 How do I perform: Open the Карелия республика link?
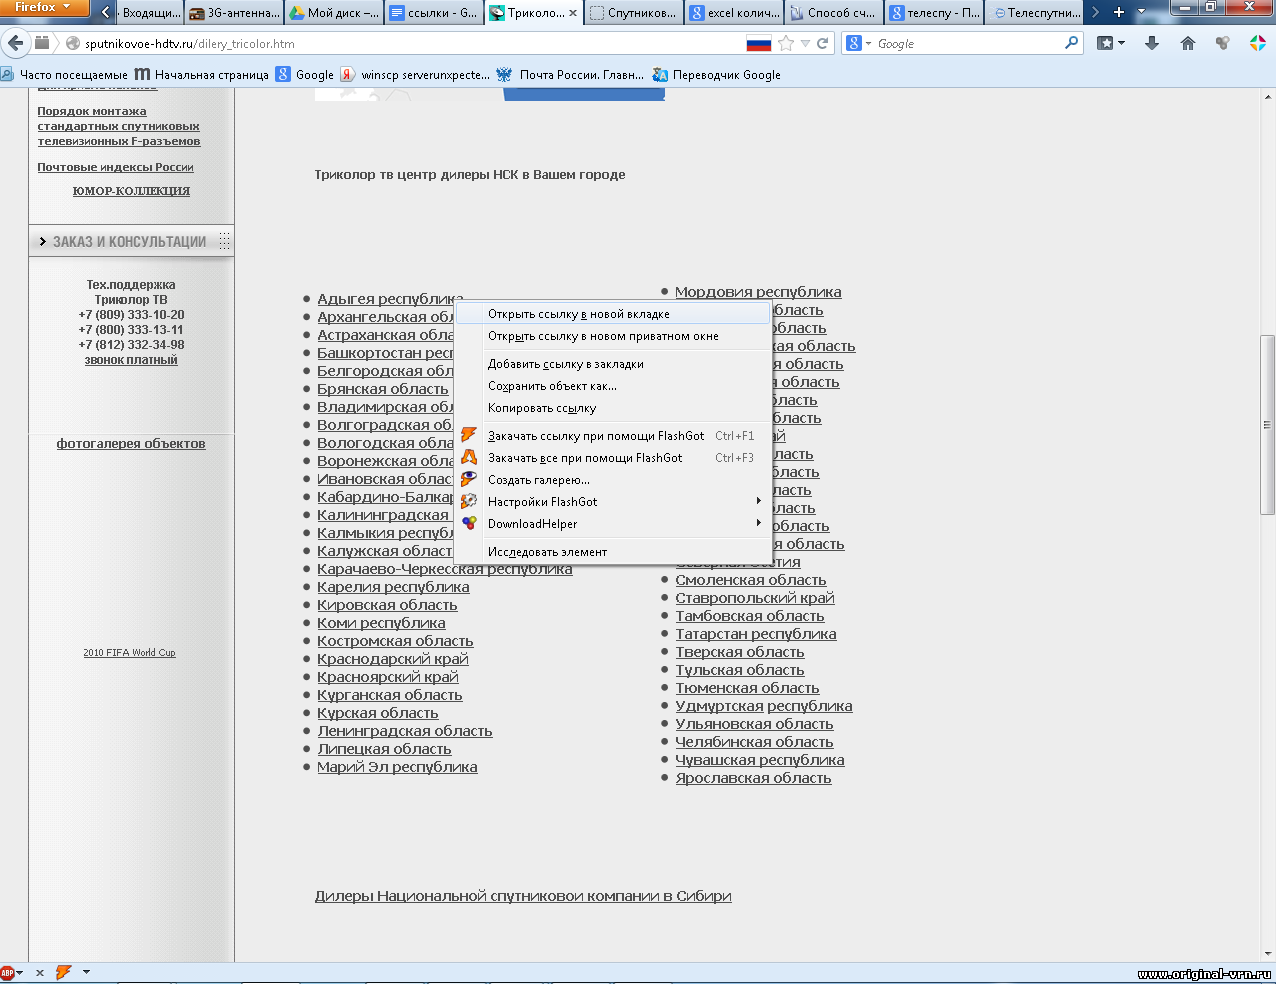click(x=393, y=587)
